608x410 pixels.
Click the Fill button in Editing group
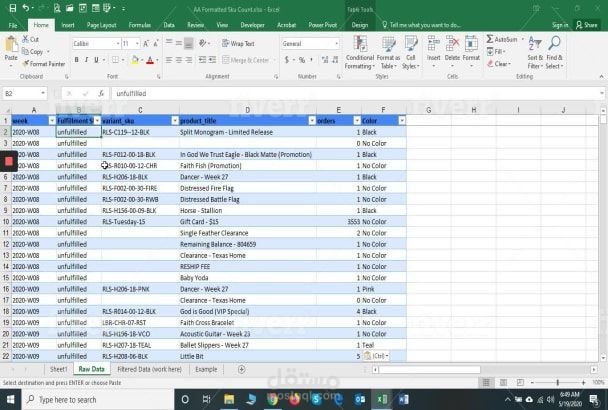[495, 52]
